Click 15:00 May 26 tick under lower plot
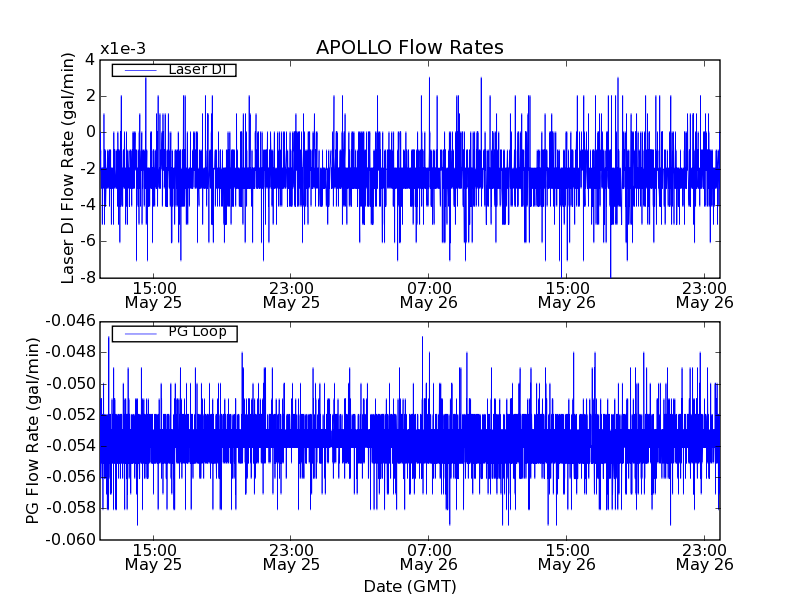Image resolution: width=800 pixels, height=600 pixels. 566,557
